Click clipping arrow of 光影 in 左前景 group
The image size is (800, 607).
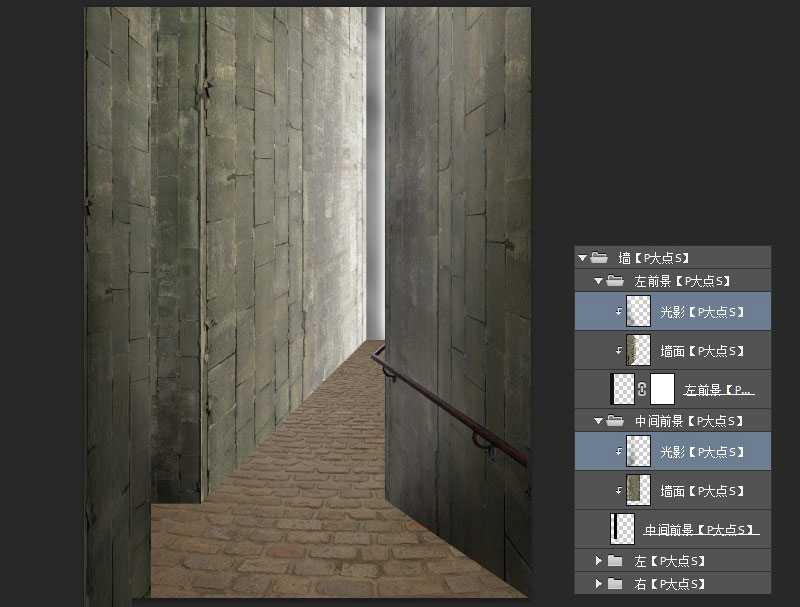pos(618,311)
